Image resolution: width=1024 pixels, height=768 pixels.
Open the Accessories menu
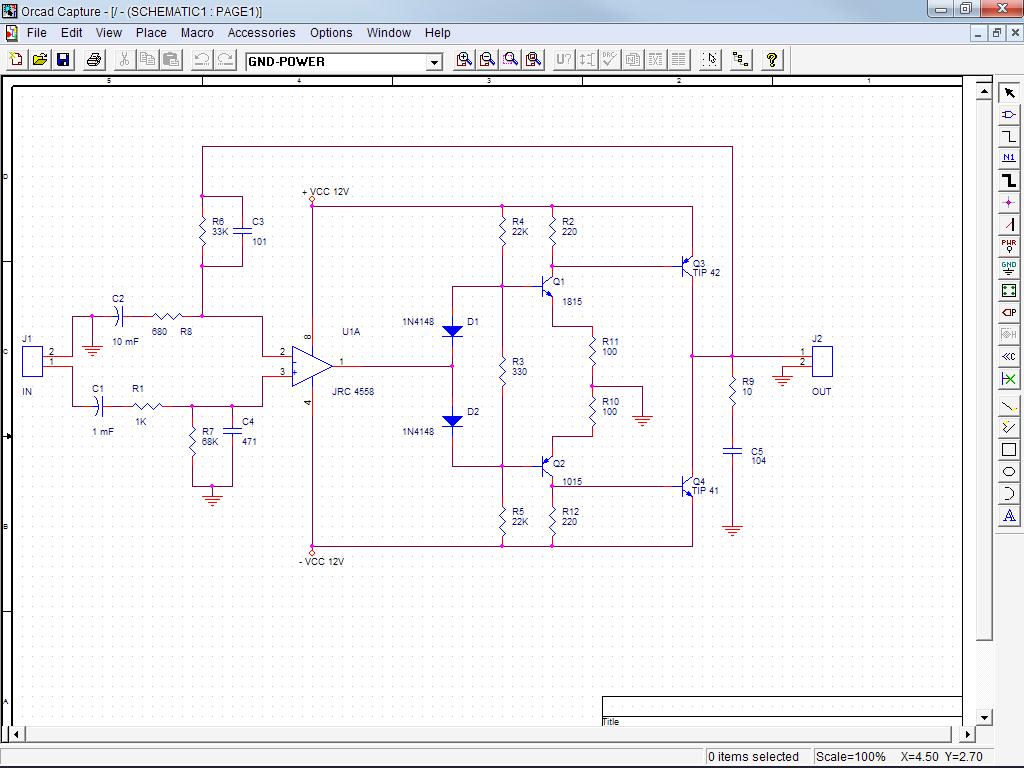[x=261, y=33]
